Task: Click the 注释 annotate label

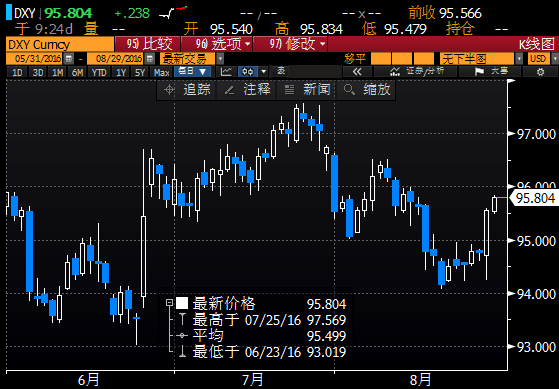Action: (x=257, y=89)
